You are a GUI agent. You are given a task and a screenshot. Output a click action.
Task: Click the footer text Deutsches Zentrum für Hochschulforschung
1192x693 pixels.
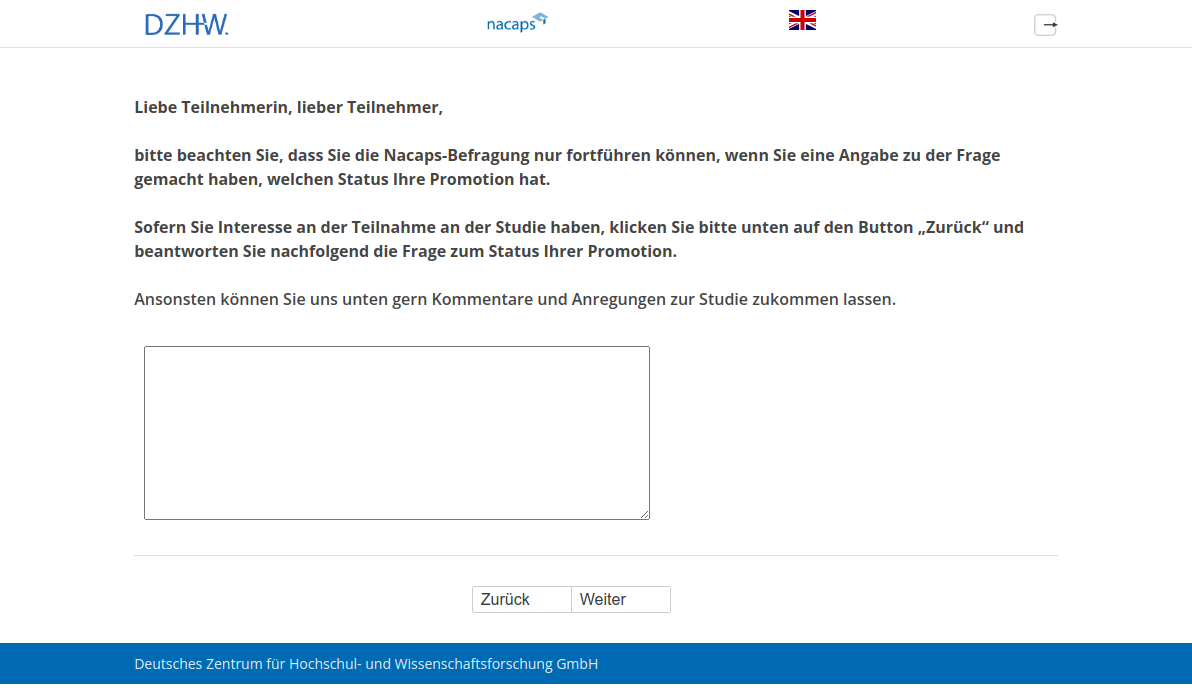pos(366,664)
